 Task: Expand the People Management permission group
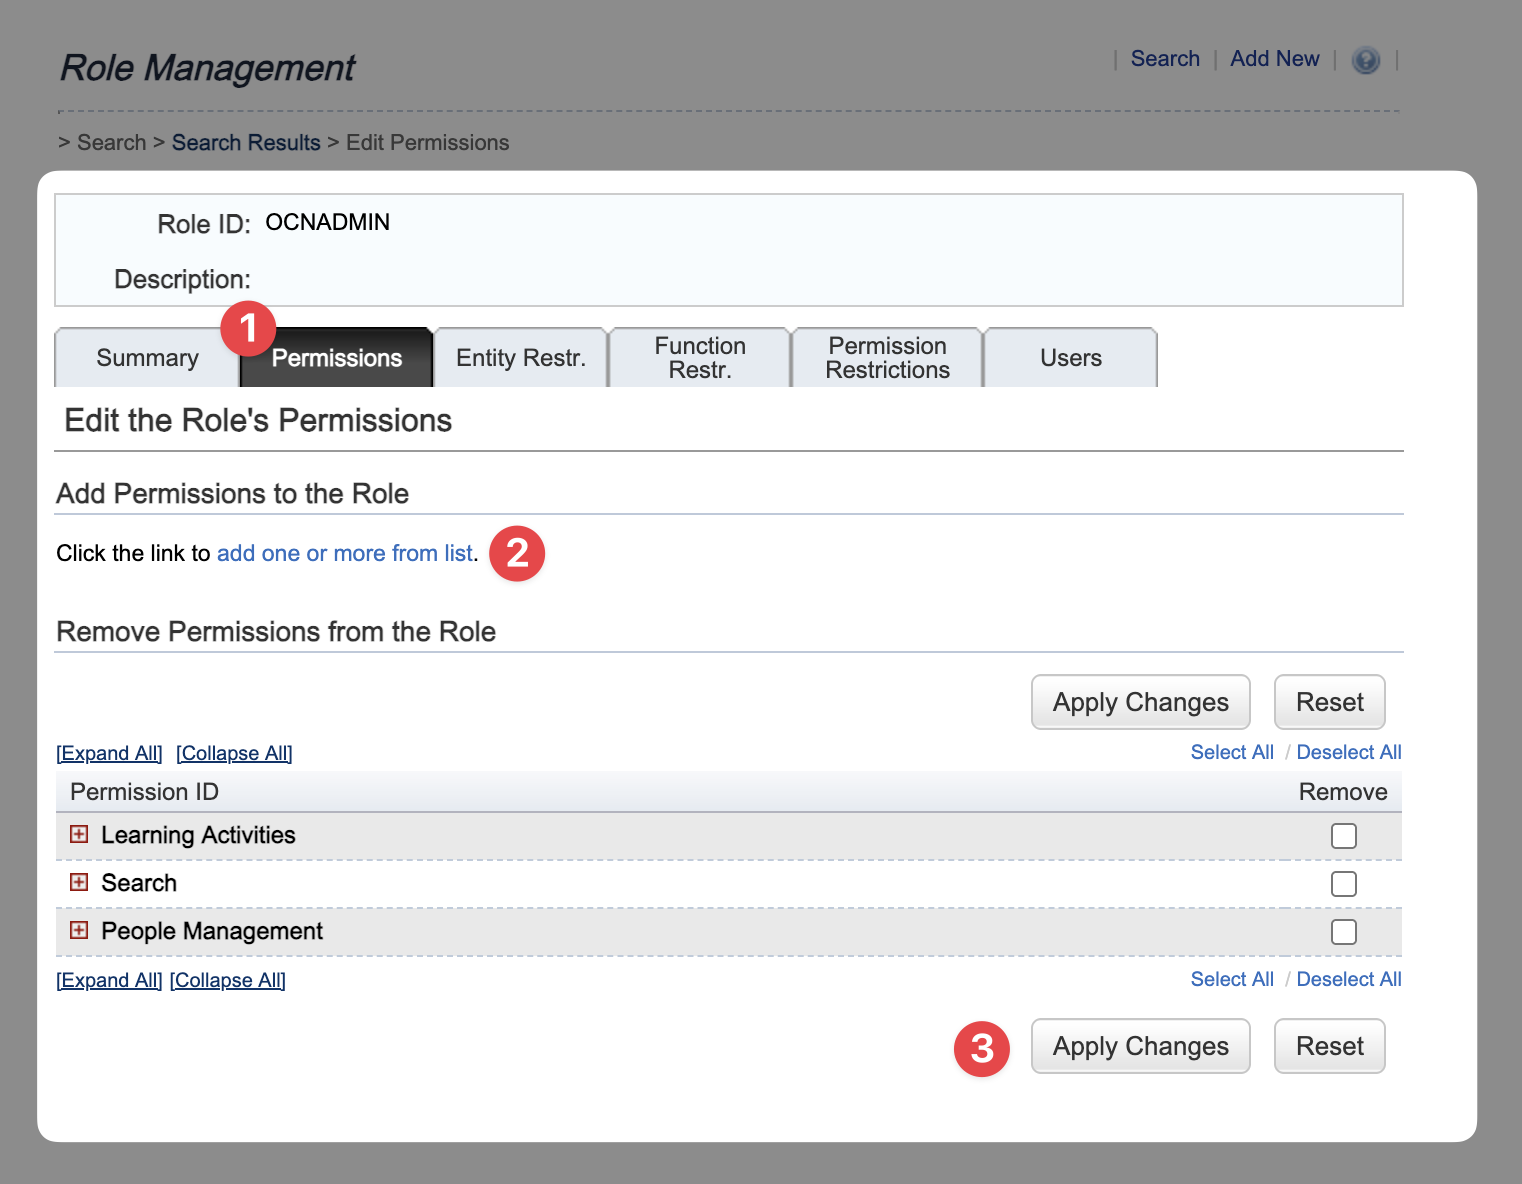(x=79, y=930)
